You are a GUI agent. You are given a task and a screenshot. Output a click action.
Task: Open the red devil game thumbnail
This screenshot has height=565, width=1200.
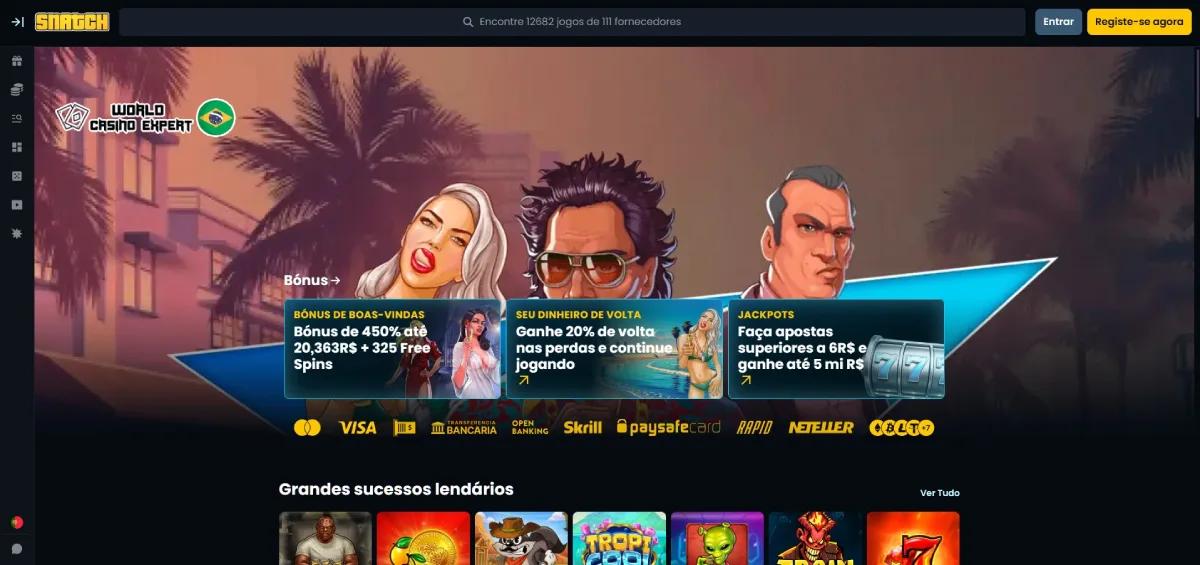coord(815,539)
